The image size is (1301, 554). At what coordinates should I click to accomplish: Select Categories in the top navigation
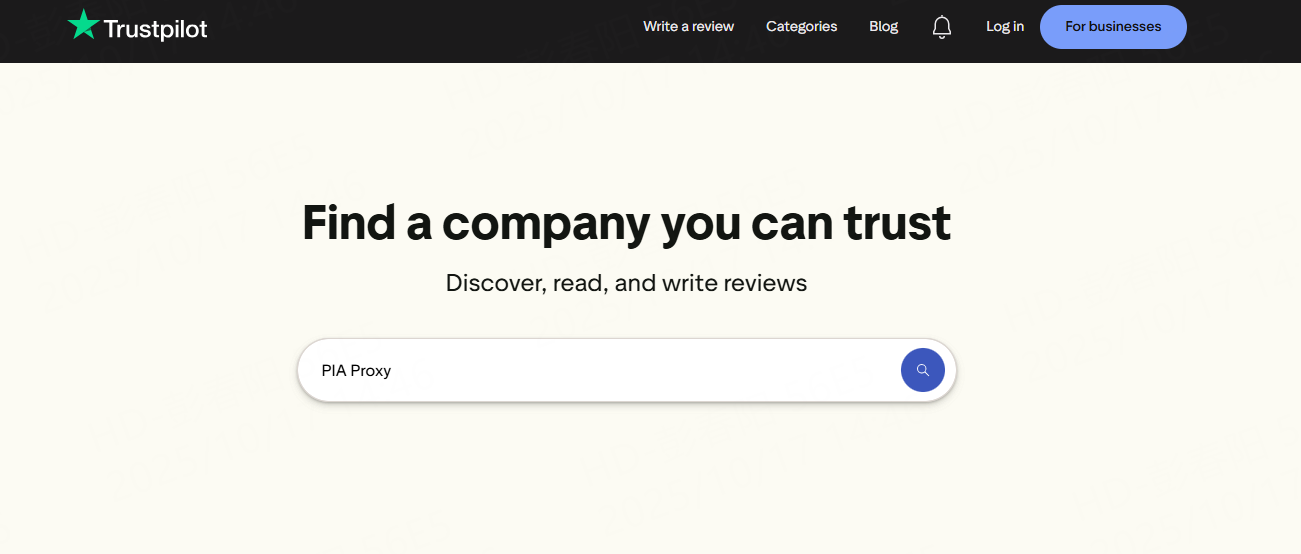tap(801, 27)
